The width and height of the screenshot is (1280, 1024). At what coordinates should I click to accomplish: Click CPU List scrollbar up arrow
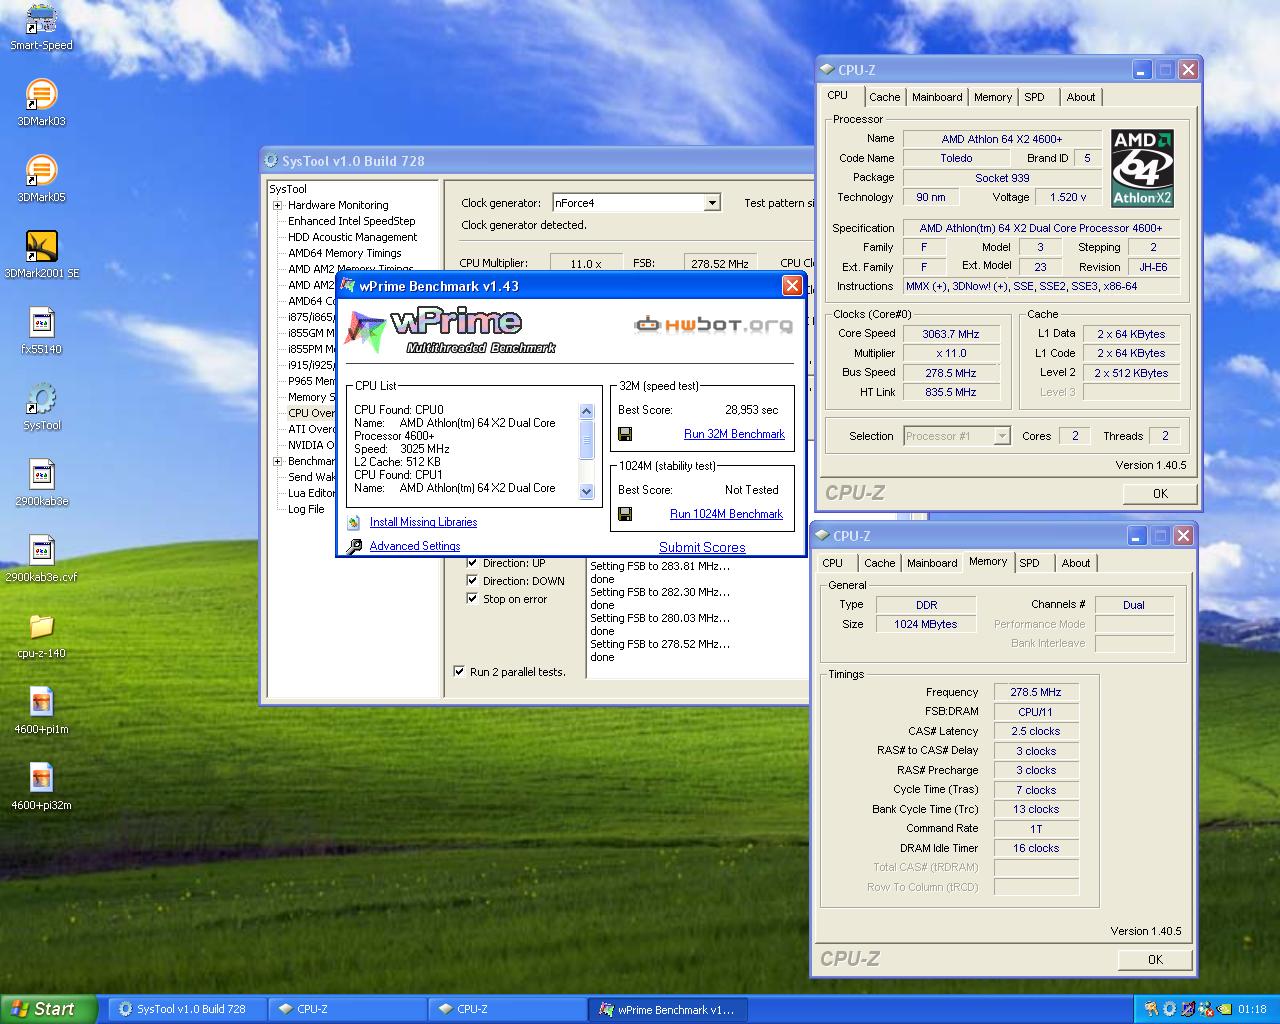pos(587,411)
